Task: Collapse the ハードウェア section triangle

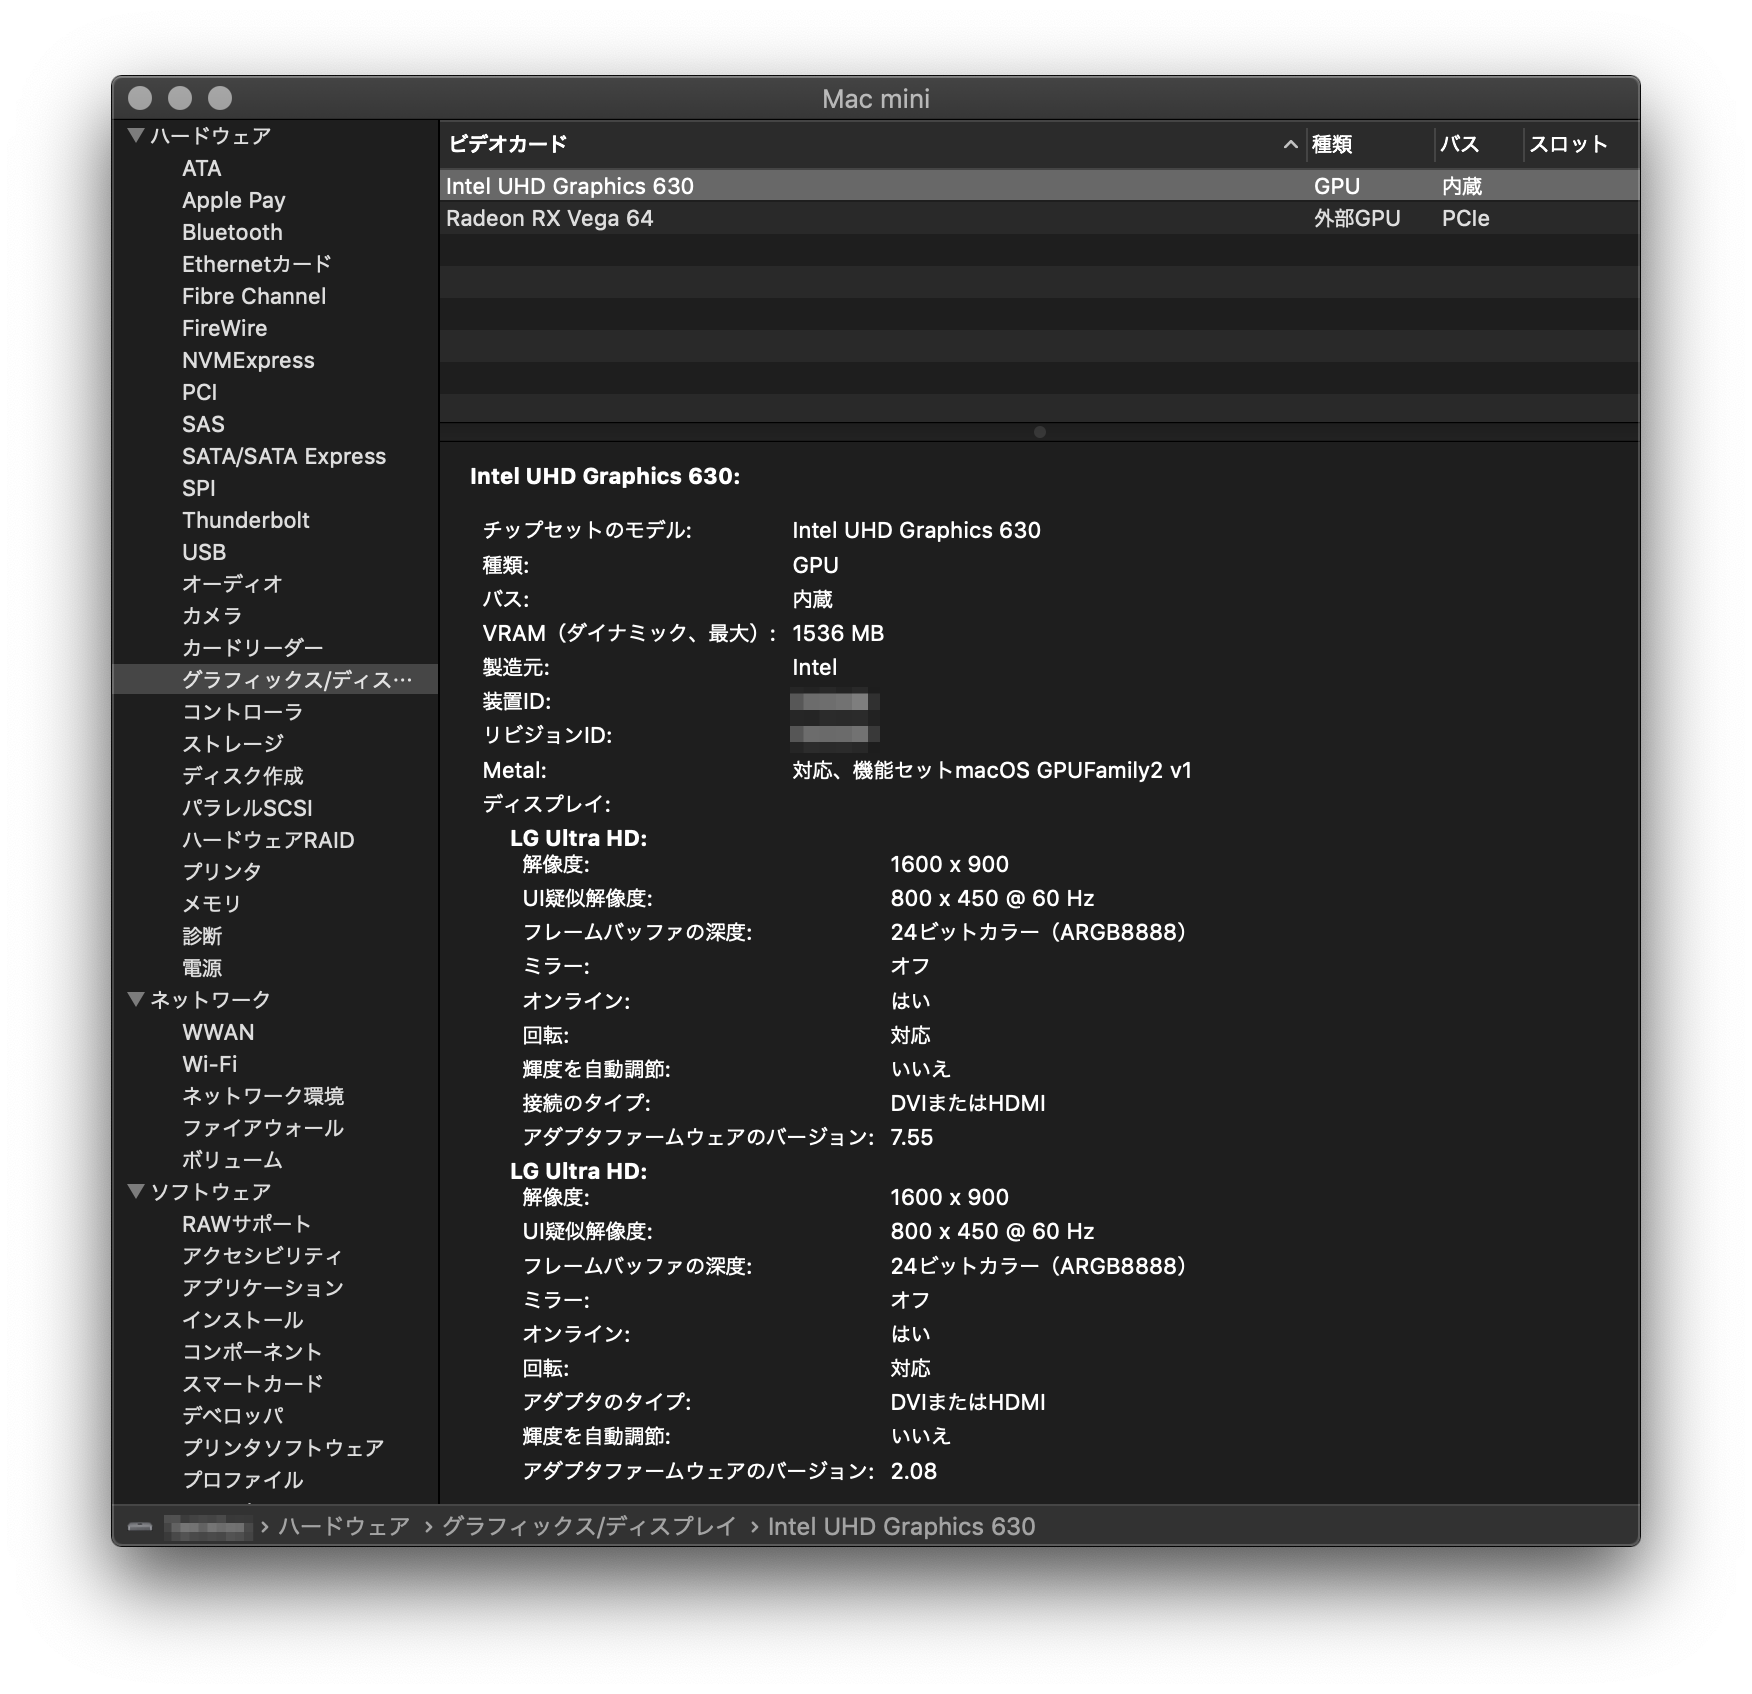Action: (135, 135)
